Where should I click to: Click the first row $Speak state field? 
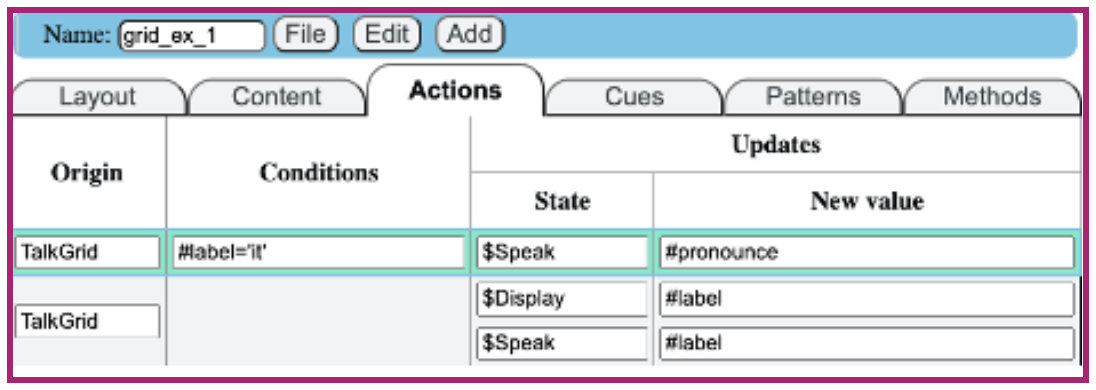563,252
